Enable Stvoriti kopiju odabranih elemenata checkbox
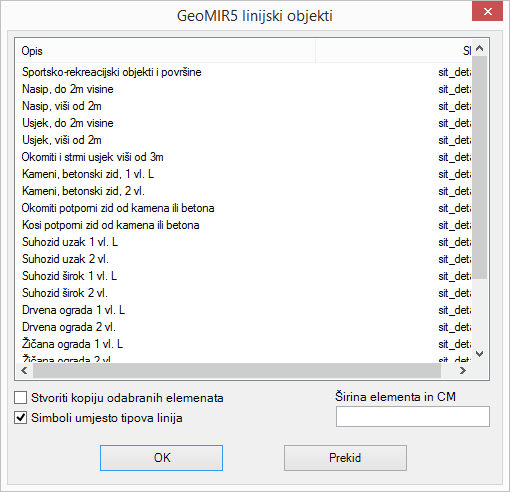This screenshot has height=492, width=510. click(21, 398)
